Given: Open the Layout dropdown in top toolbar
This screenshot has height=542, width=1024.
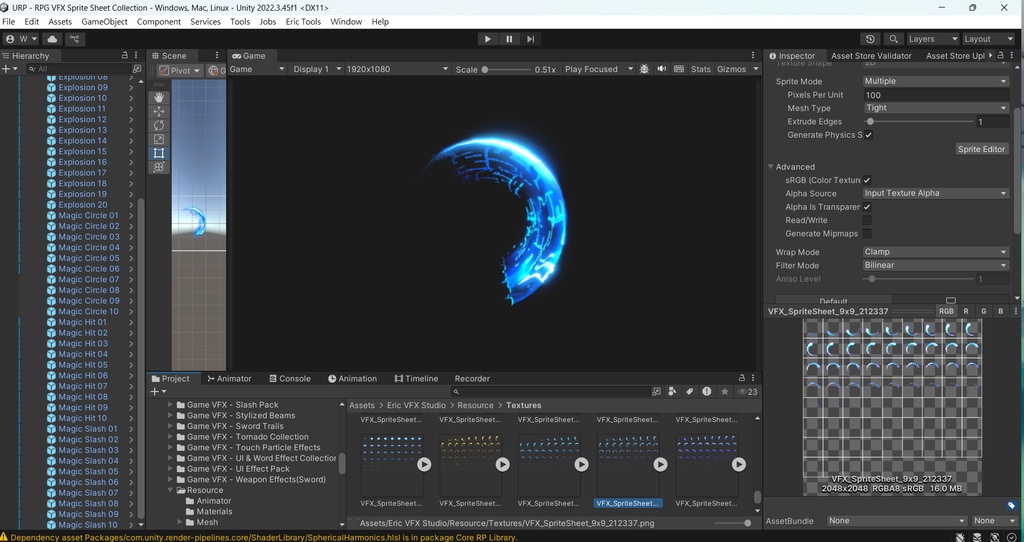Looking at the screenshot, I should pyautogui.click(x=988, y=39).
